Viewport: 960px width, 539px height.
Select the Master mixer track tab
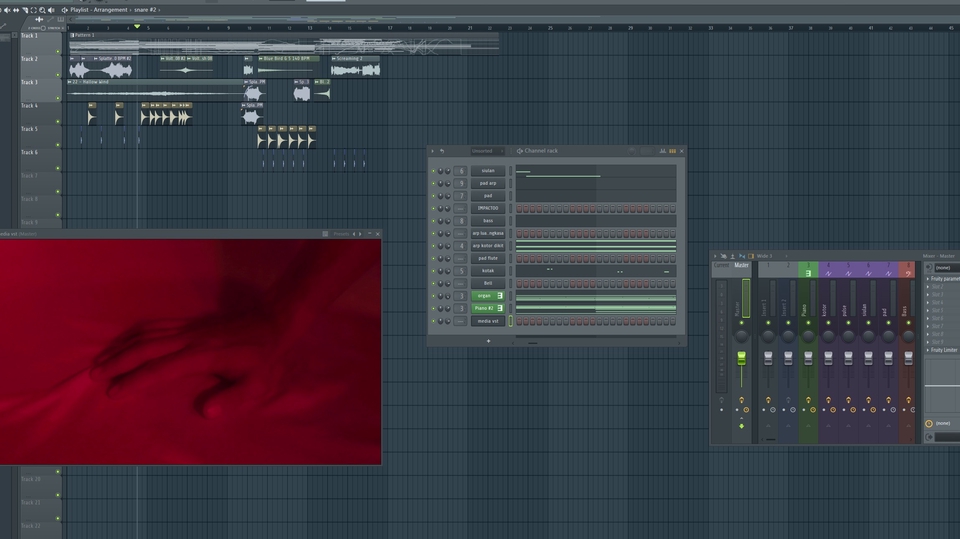(x=741, y=265)
